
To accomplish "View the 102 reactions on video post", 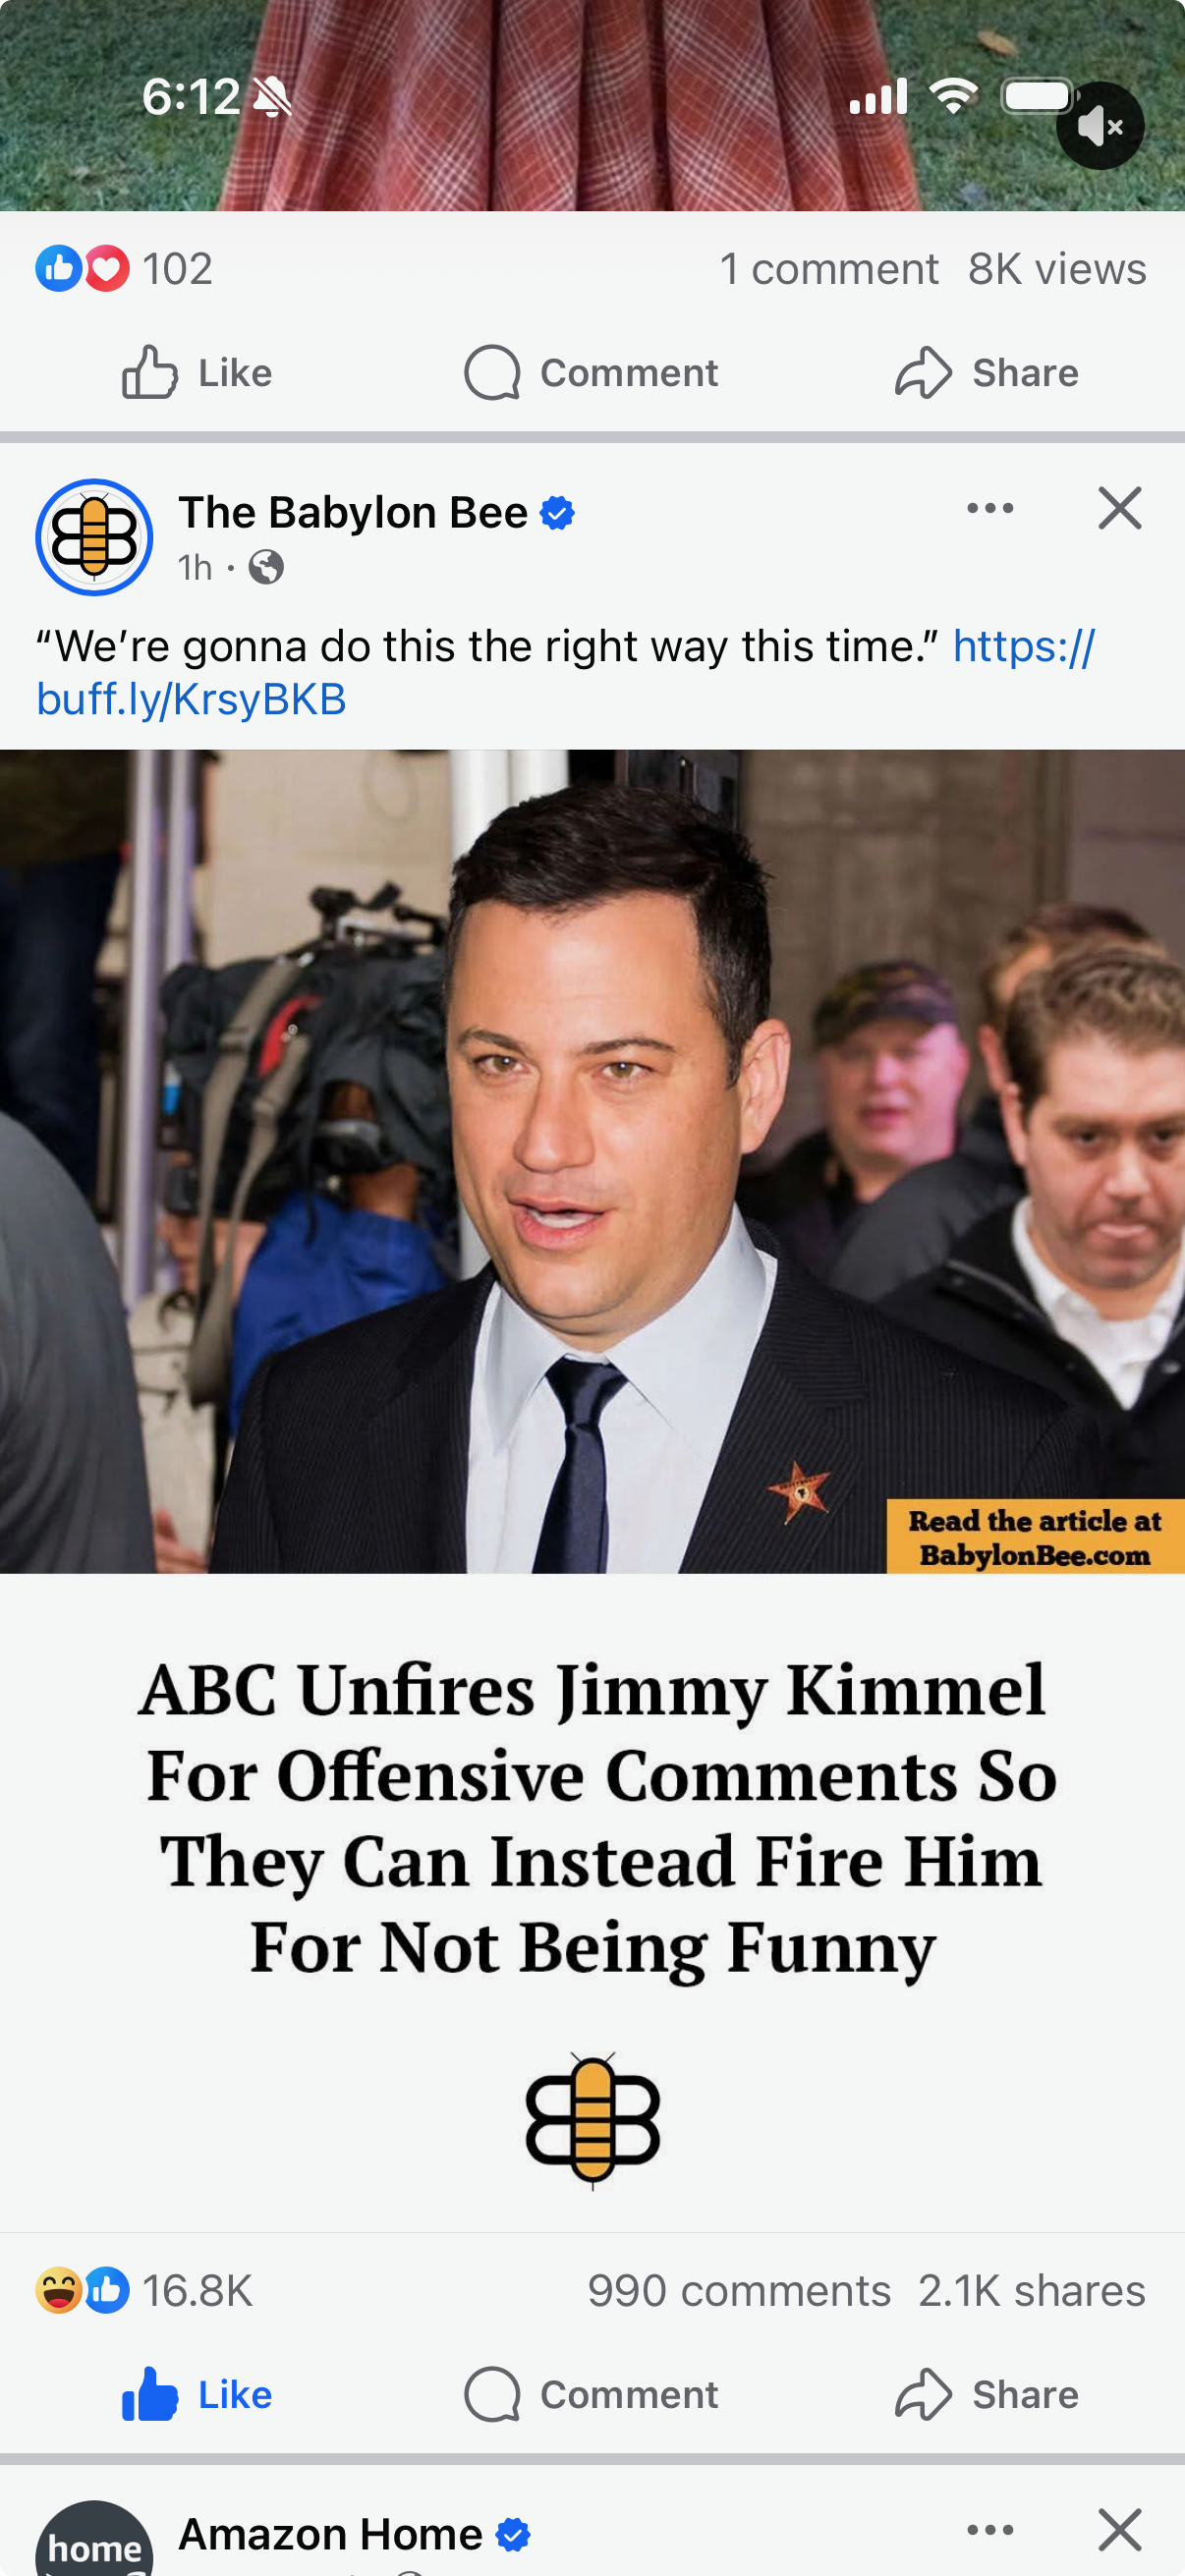I will pyautogui.click(x=124, y=268).
